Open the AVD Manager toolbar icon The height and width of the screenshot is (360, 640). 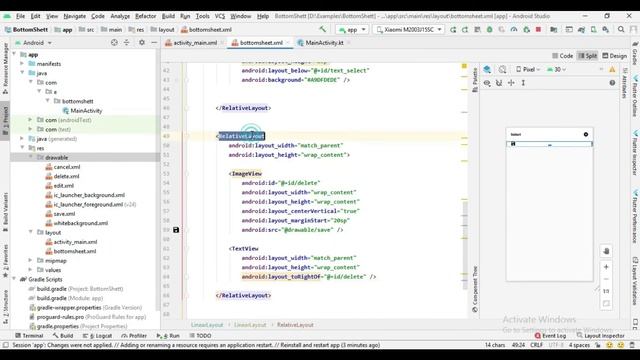click(593, 29)
